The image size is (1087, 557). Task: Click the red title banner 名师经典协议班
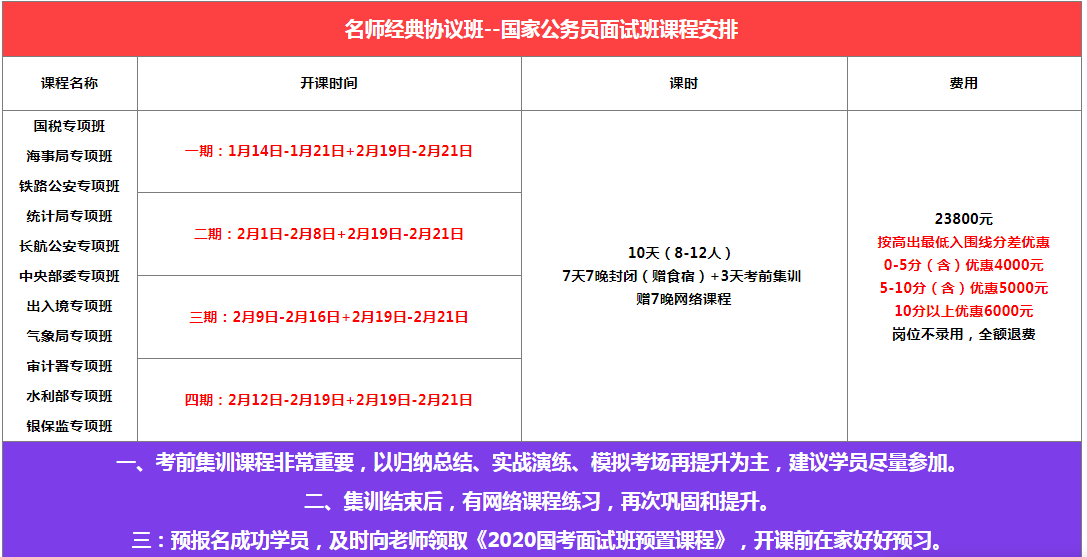point(541,29)
